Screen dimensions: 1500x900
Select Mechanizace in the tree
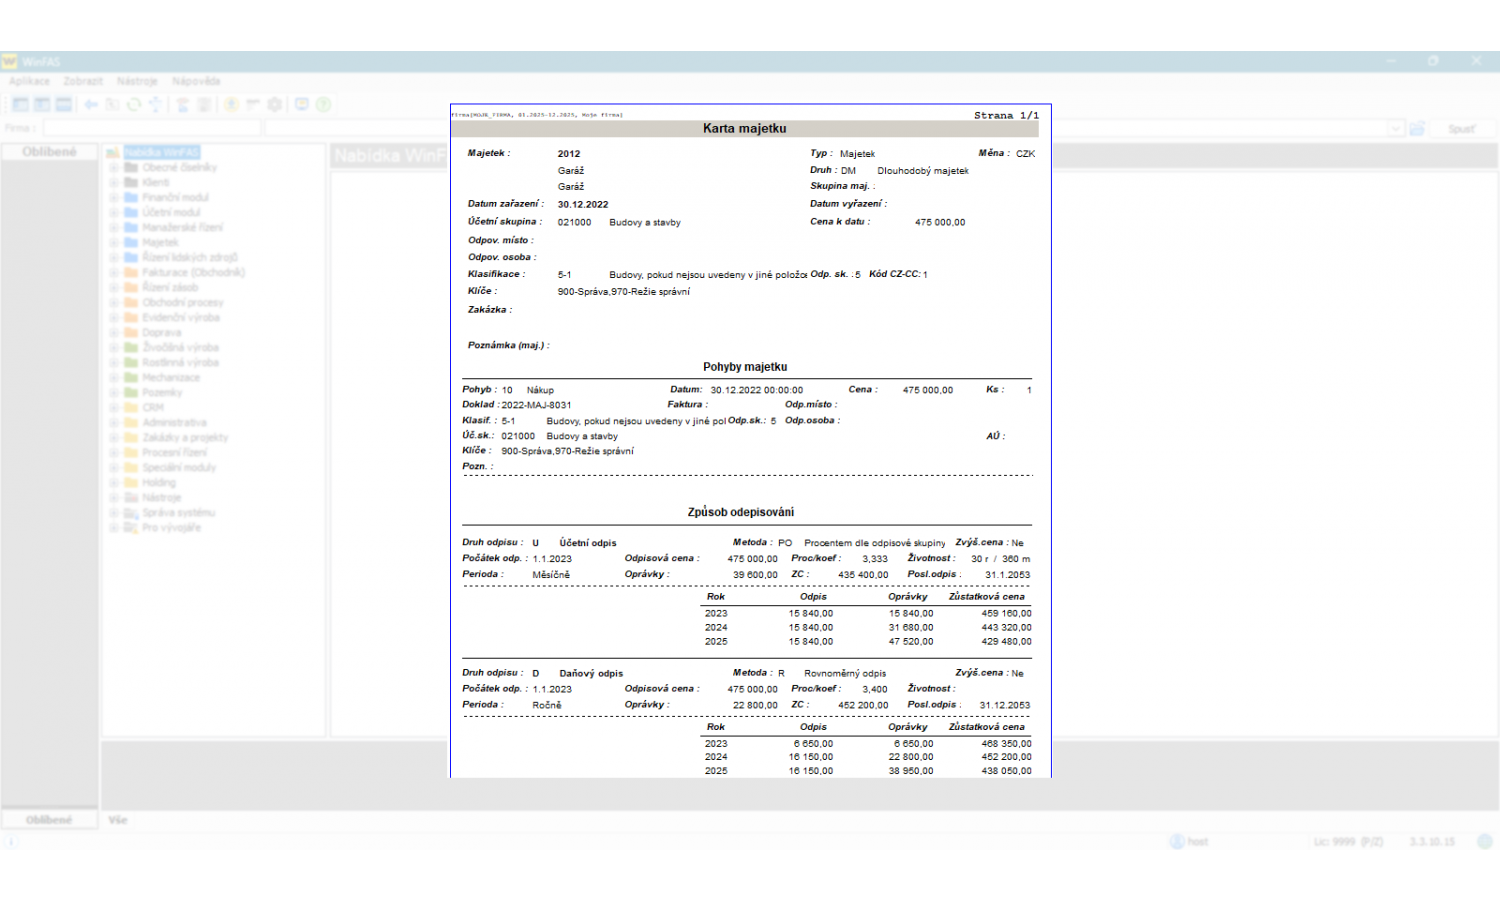171,377
